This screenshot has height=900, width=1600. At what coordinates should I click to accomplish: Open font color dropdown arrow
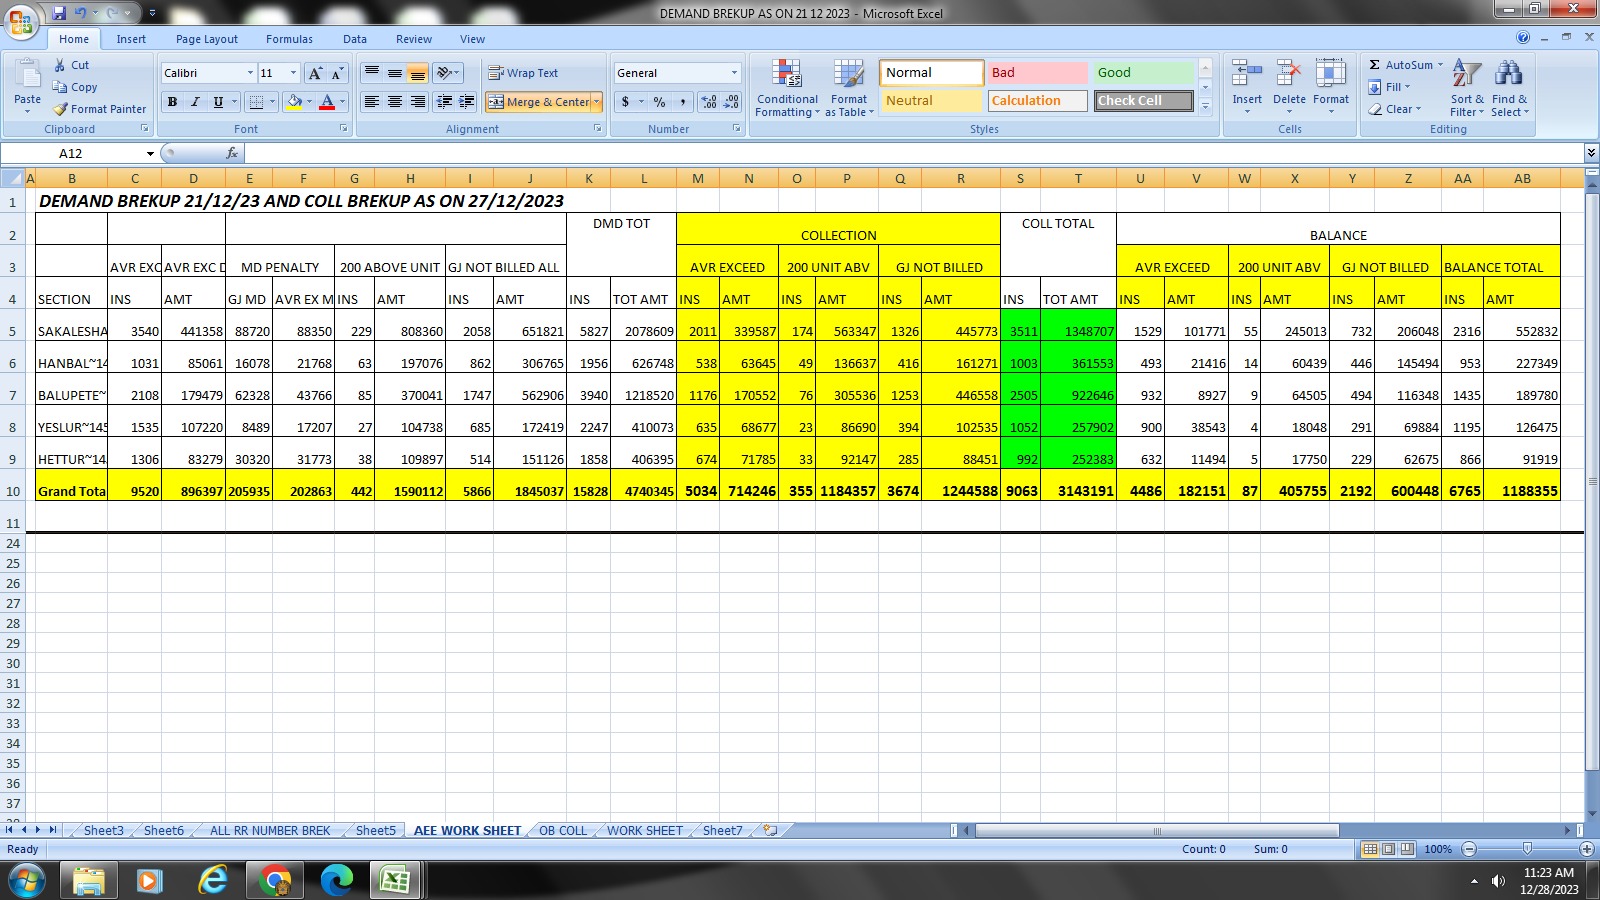point(342,102)
